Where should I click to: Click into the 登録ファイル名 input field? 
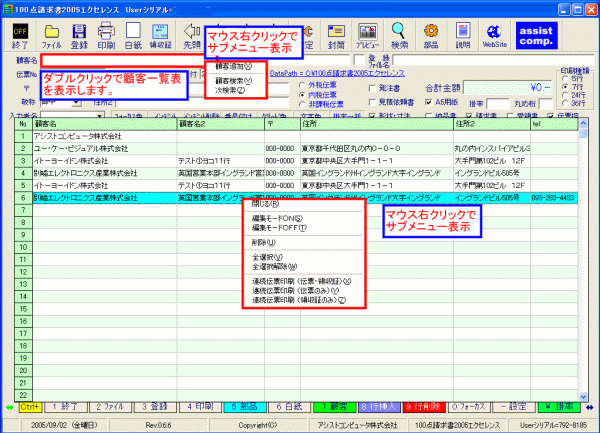tap(493, 60)
